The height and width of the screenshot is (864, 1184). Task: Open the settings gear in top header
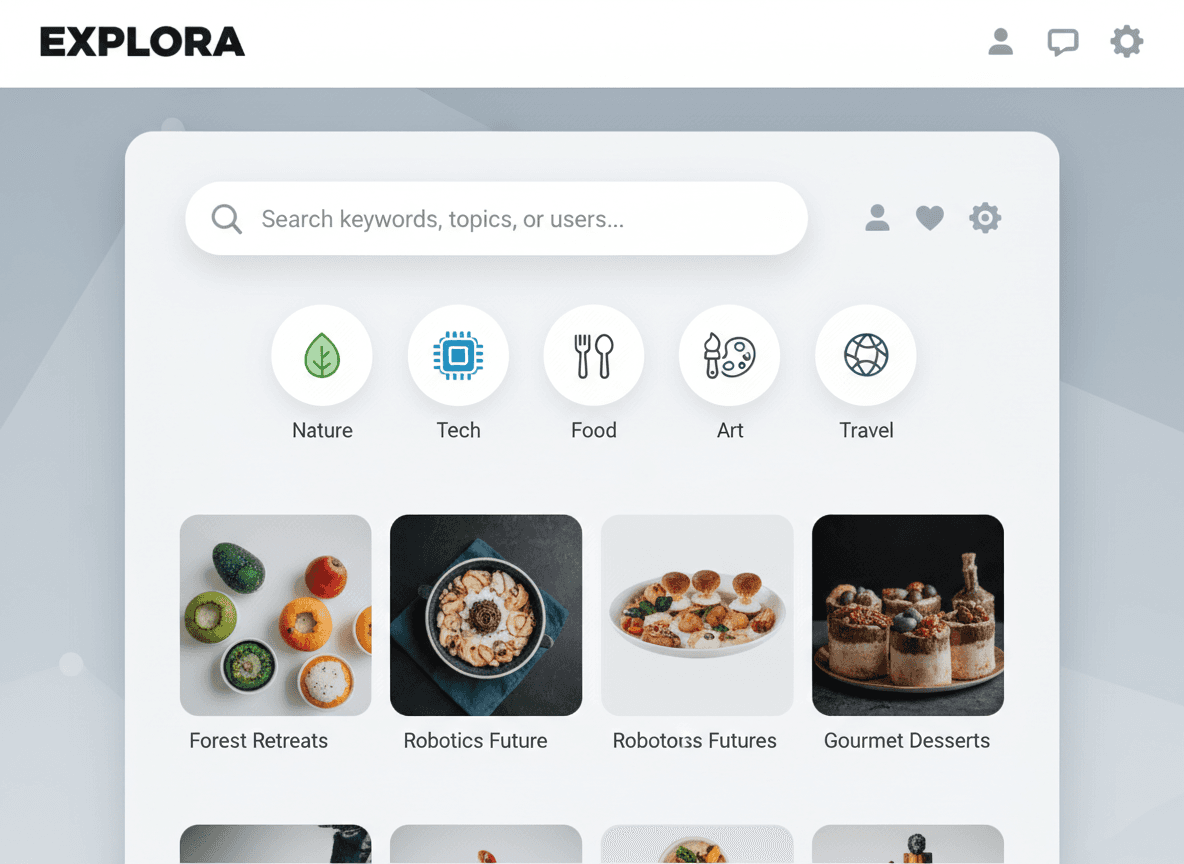click(x=1126, y=42)
